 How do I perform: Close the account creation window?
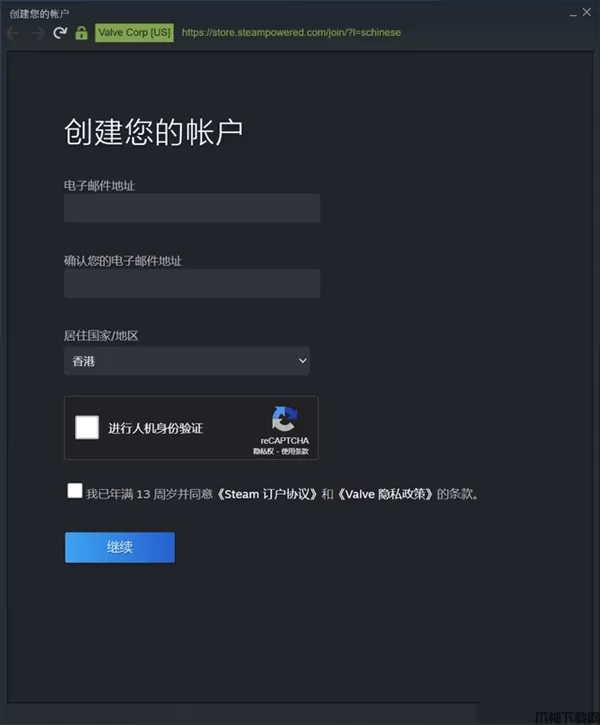(x=587, y=12)
